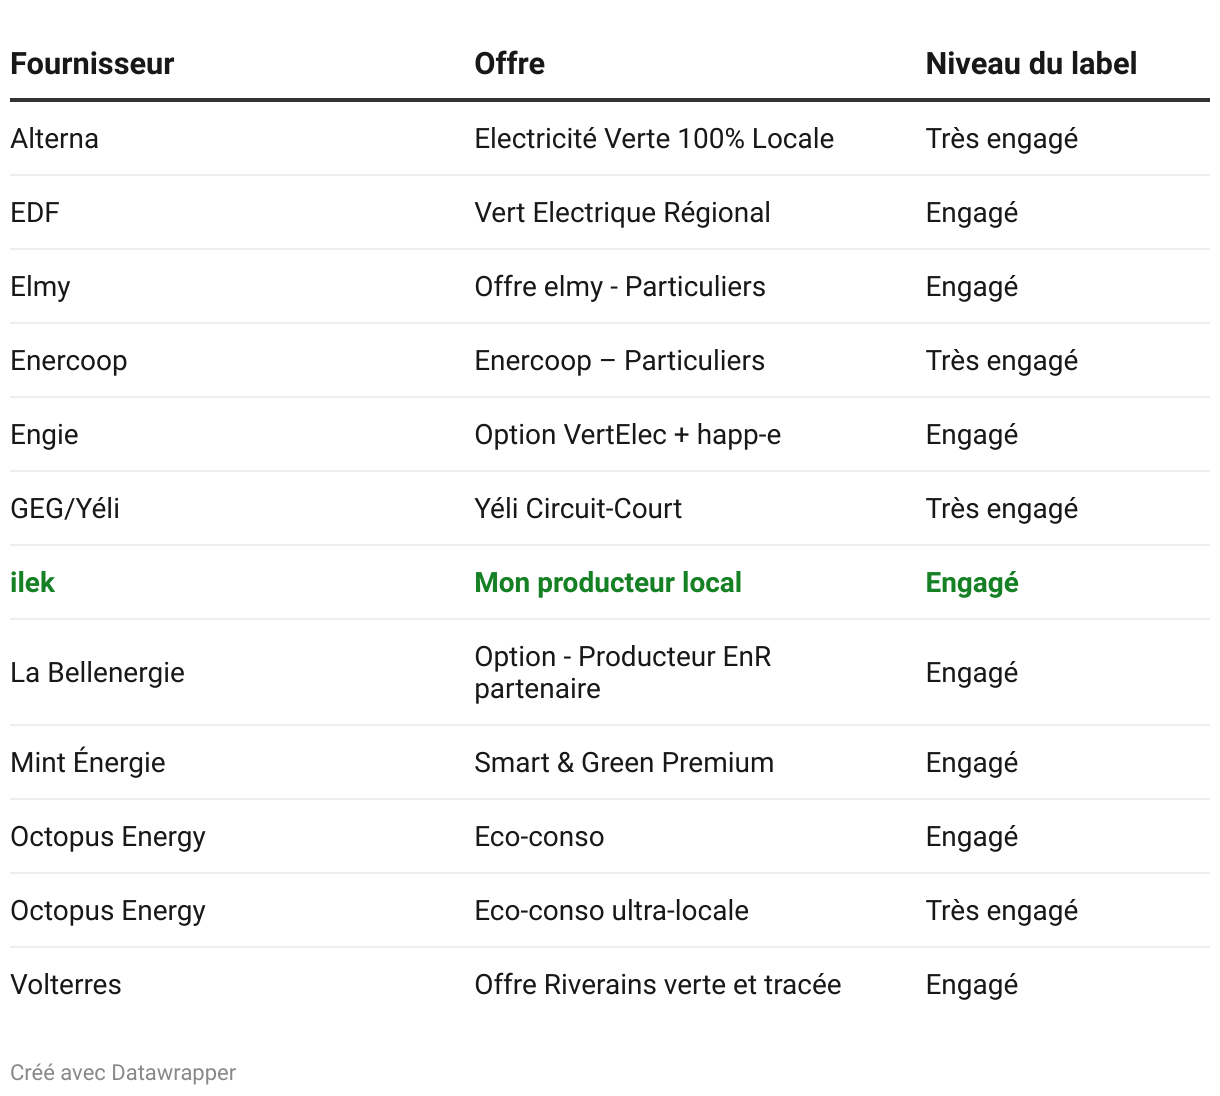The image size is (1220, 1096).
Task: Select the Offre elmy - Particuliers cell
Action: click(620, 287)
